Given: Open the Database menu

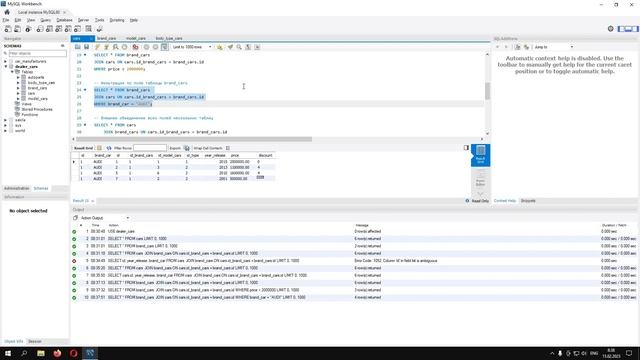Looking at the screenshot, I should [x=64, y=20].
